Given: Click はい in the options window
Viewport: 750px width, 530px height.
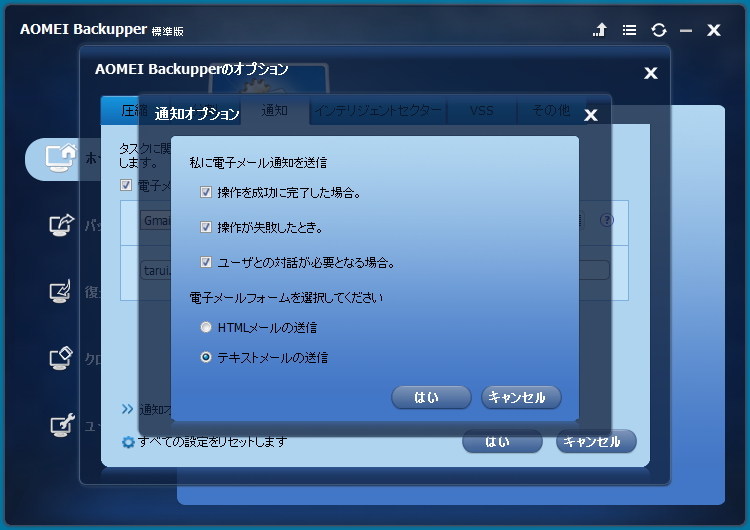Looking at the screenshot, I should [x=502, y=441].
